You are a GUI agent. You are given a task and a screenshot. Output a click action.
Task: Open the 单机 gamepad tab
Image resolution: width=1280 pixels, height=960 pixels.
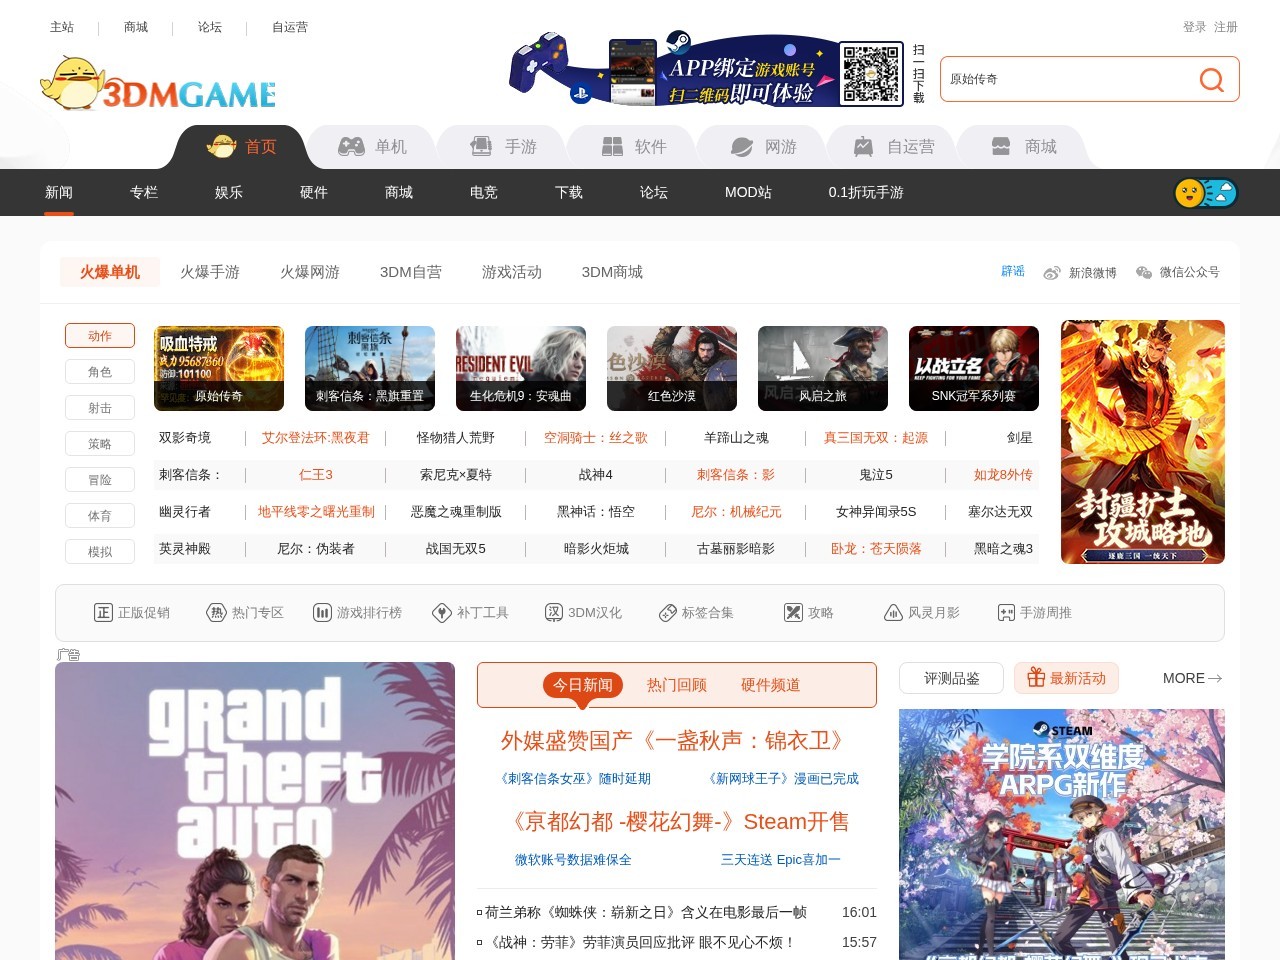coord(372,147)
